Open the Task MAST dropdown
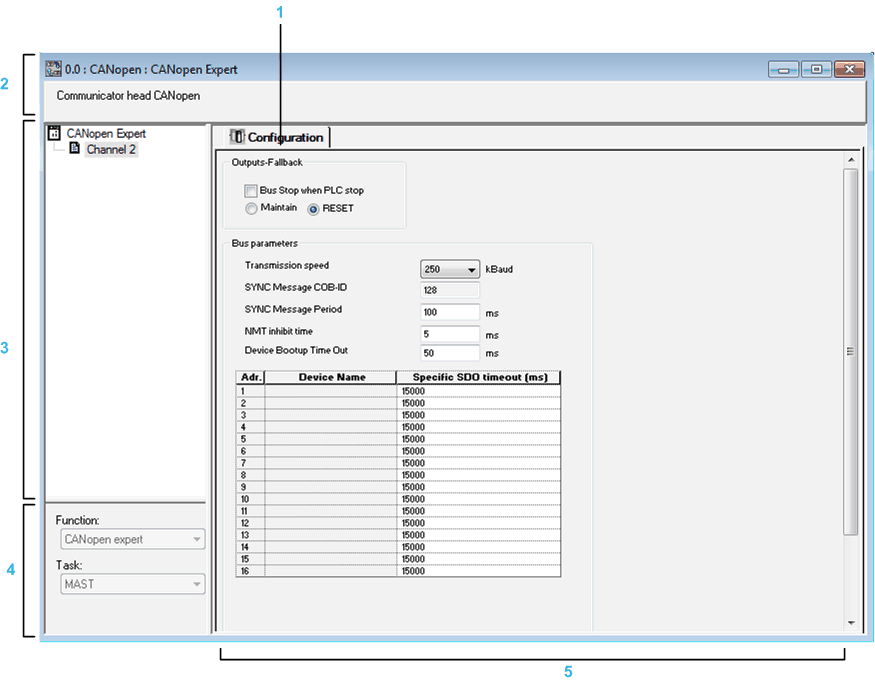 tap(132, 584)
